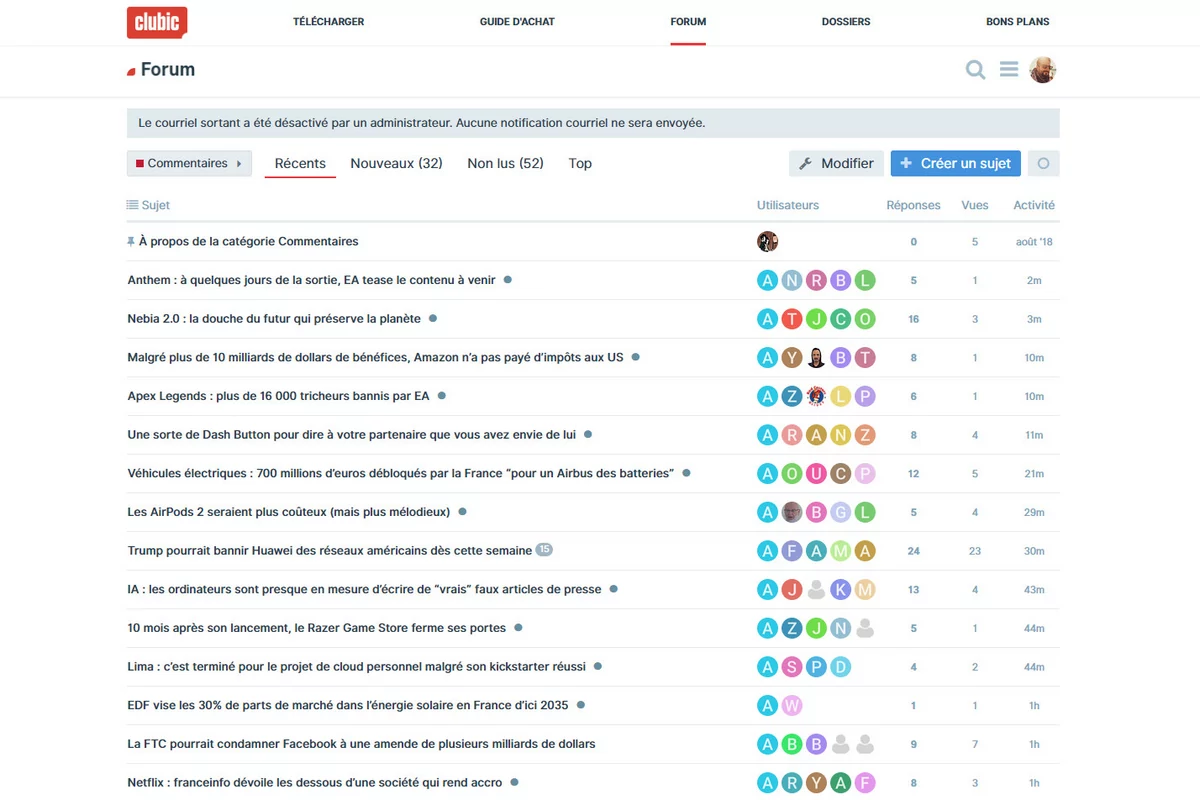Sort by the Activité column header
Image resolution: width=1200 pixels, height=800 pixels.
(1034, 205)
